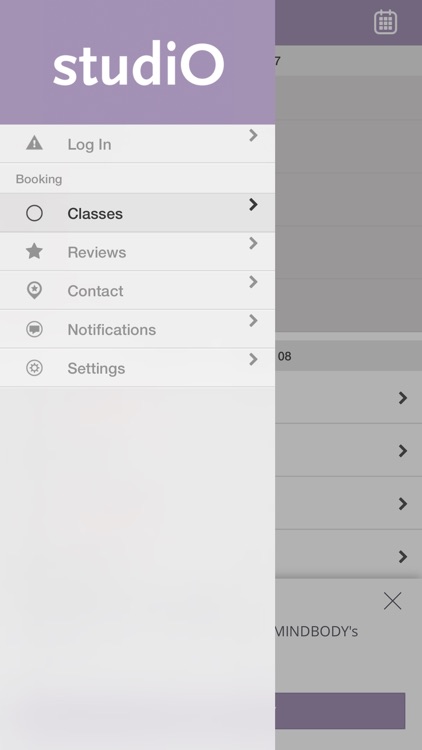Image resolution: width=422 pixels, height=750 pixels.
Task: Open the first class row under the 08 header
Action: 348,397
